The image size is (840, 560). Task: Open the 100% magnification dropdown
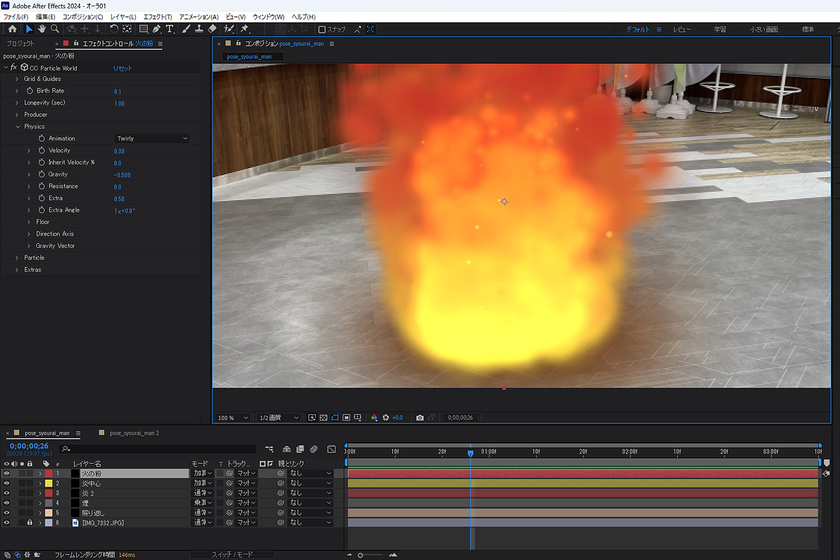232,417
